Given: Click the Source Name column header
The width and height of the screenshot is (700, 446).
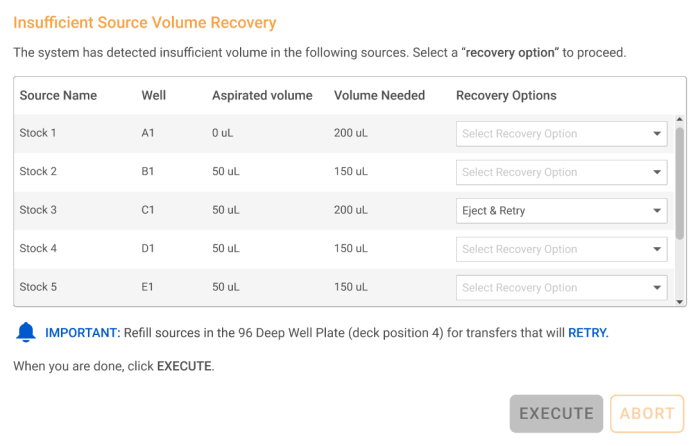Looking at the screenshot, I should tap(58, 96).
